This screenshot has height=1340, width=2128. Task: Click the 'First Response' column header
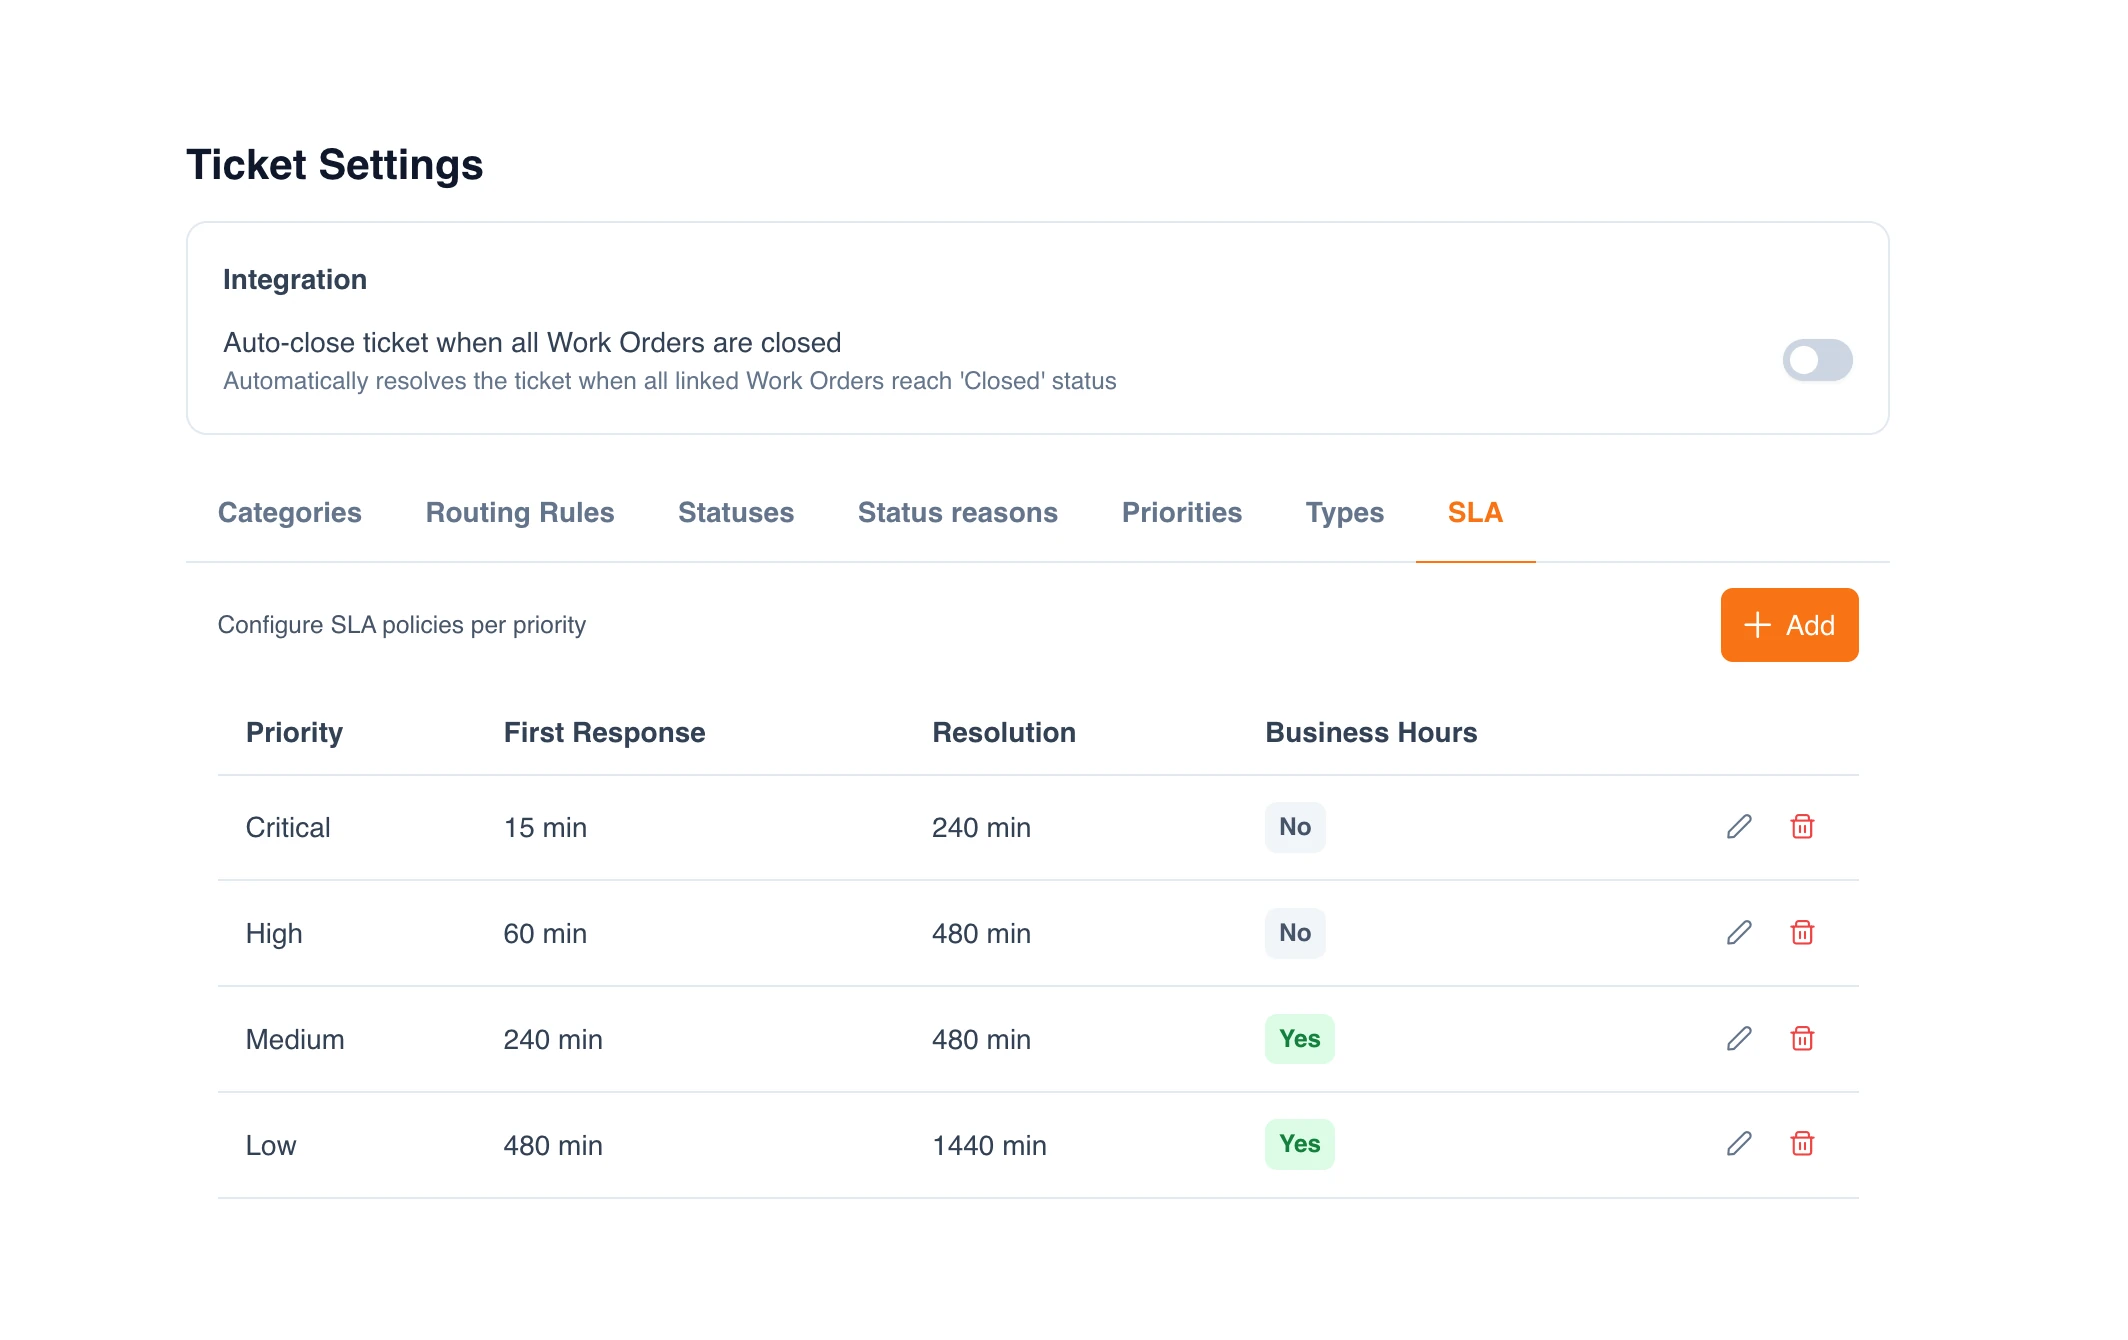[605, 733]
